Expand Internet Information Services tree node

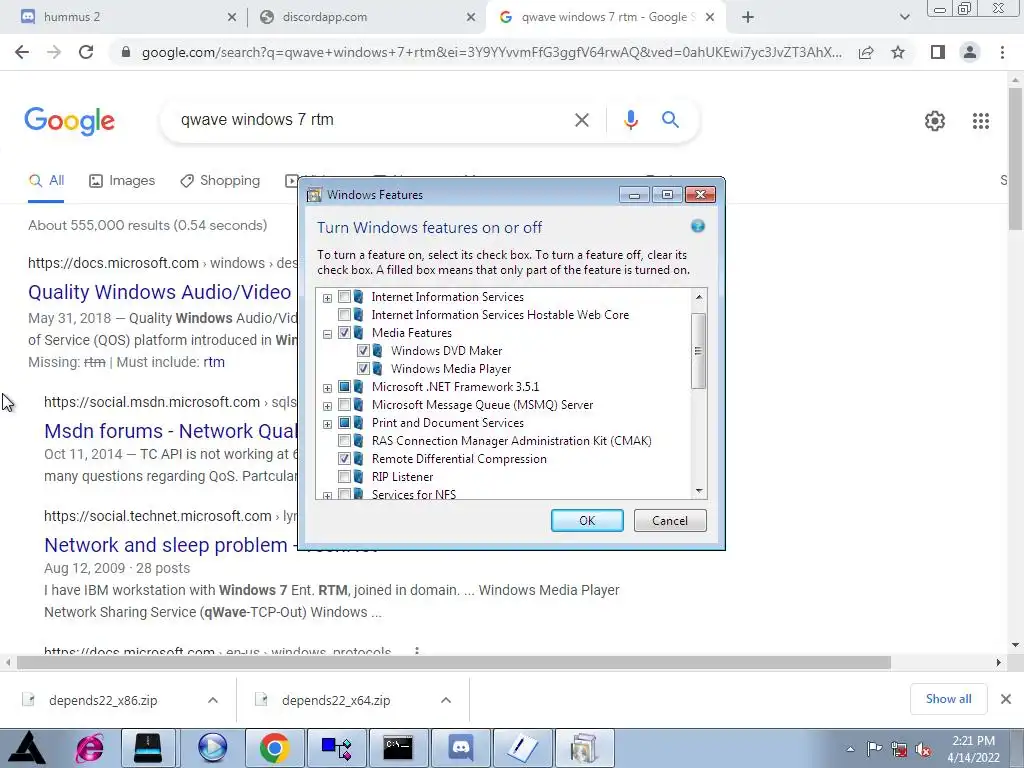click(327, 298)
